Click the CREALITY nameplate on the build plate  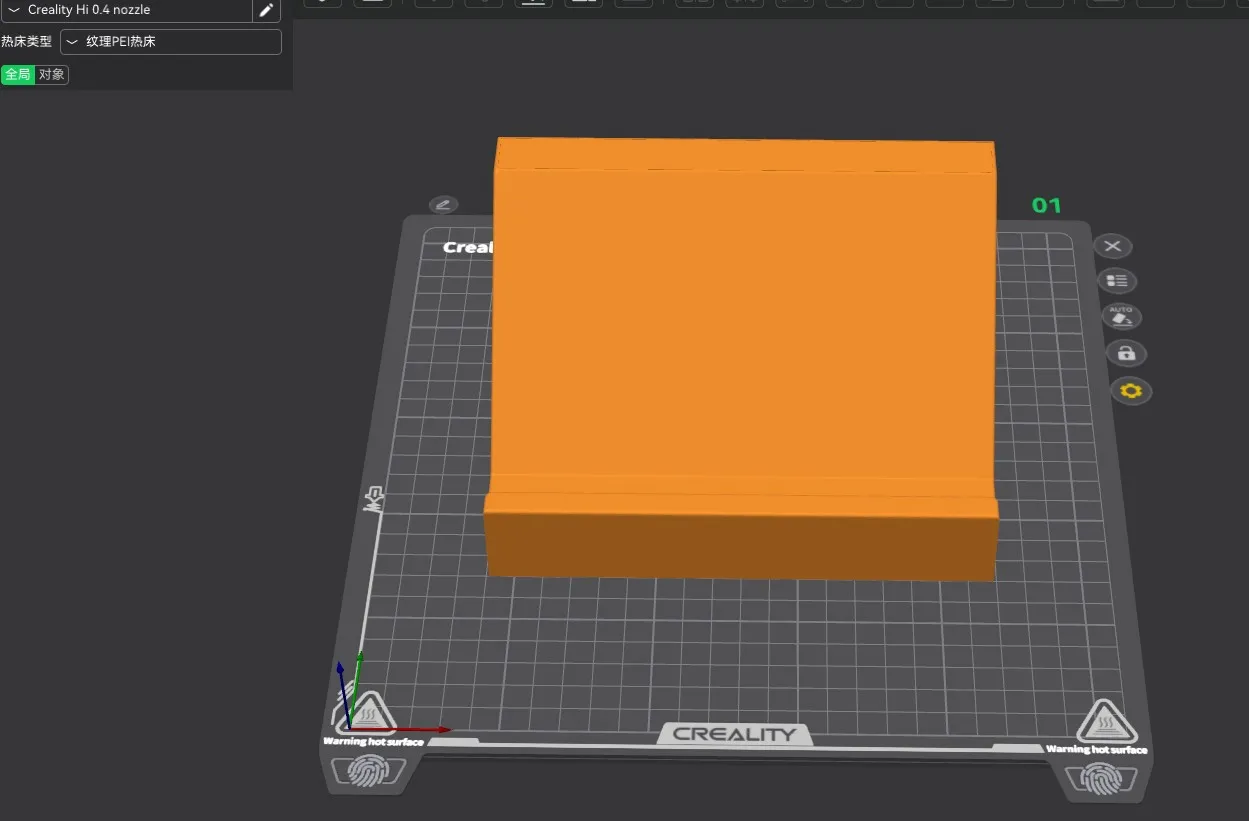coord(734,733)
